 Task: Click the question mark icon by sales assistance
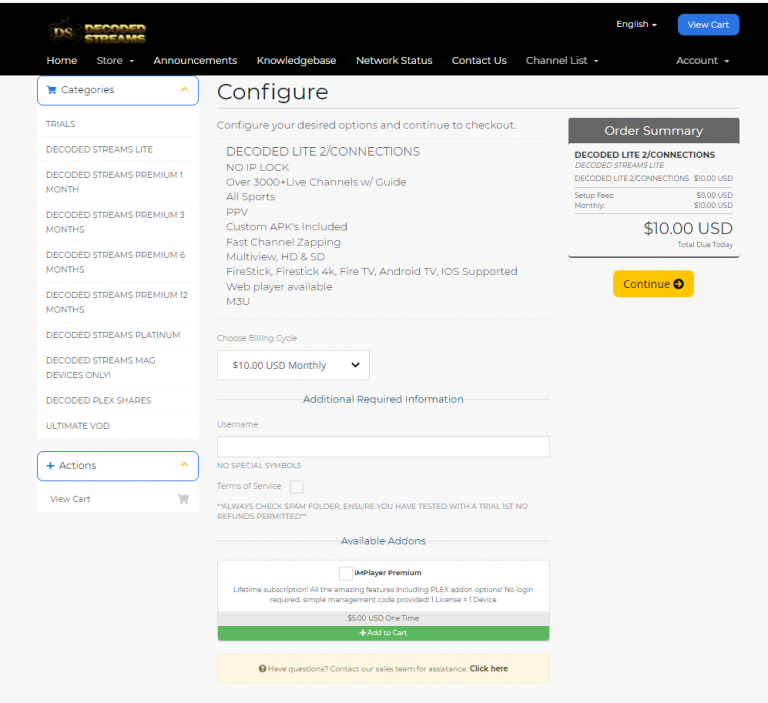click(x=263, y=669)
